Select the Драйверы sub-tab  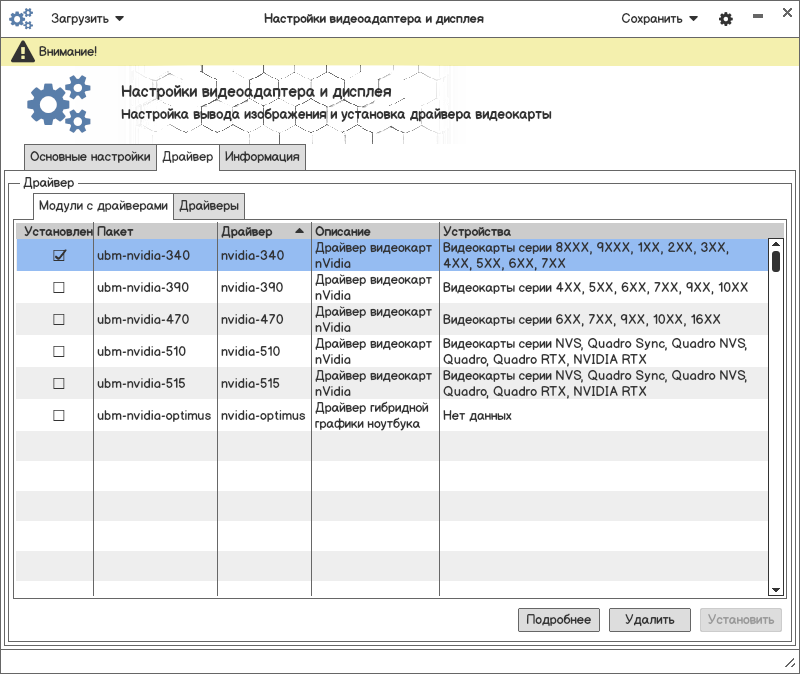[209, 207]
